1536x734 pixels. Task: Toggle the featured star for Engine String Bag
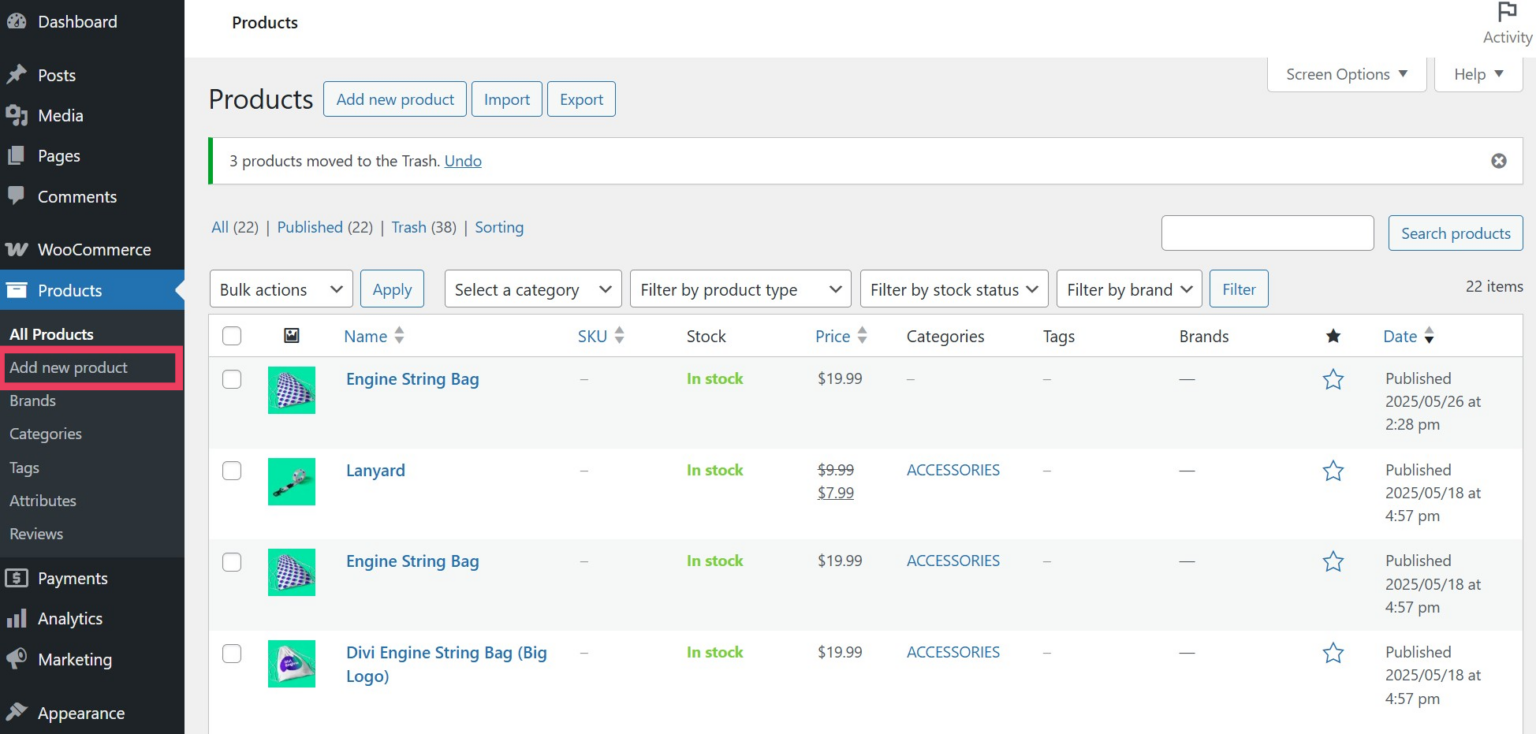pyautogui.click(x=1333, y=379)
